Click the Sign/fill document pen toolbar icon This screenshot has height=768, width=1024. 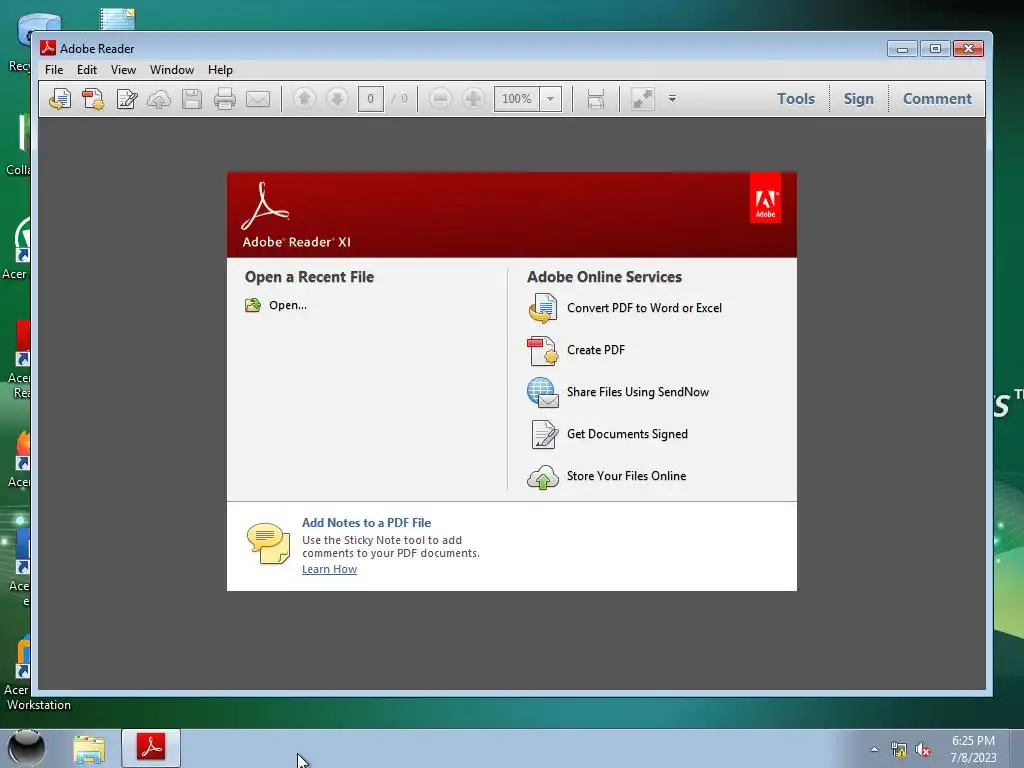(127, 99)
